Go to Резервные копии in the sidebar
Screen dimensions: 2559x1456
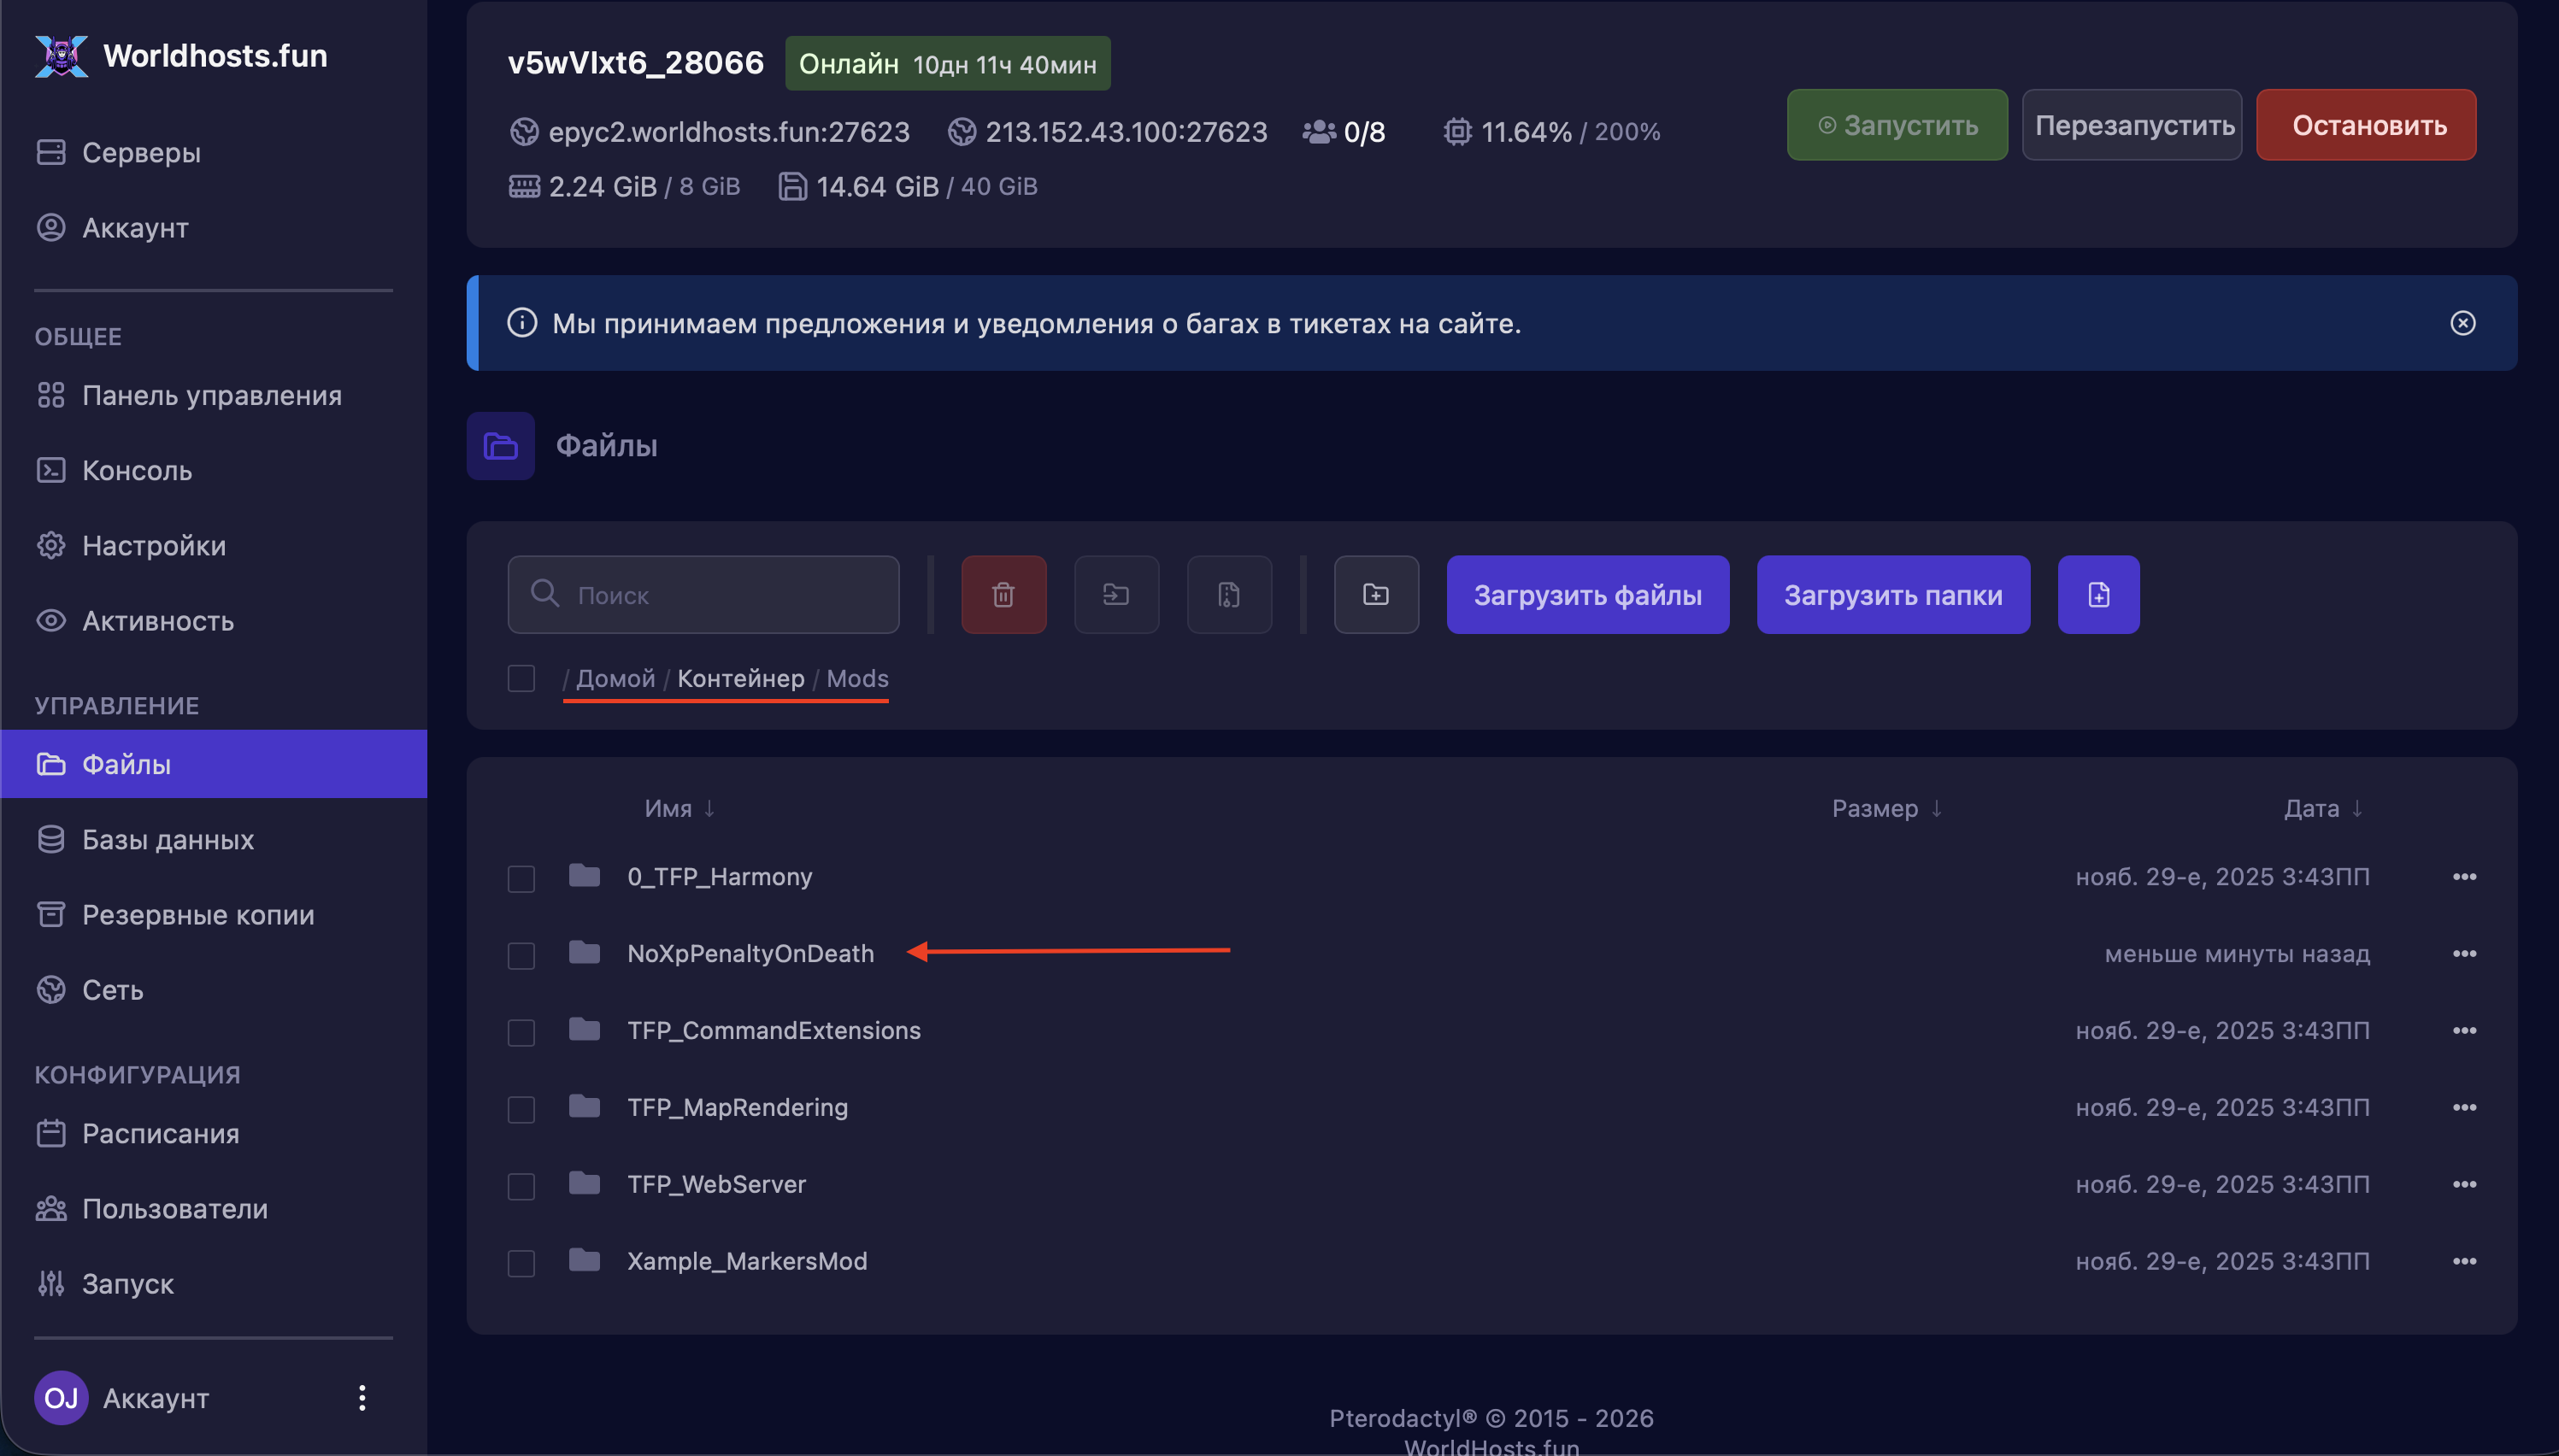198,915
